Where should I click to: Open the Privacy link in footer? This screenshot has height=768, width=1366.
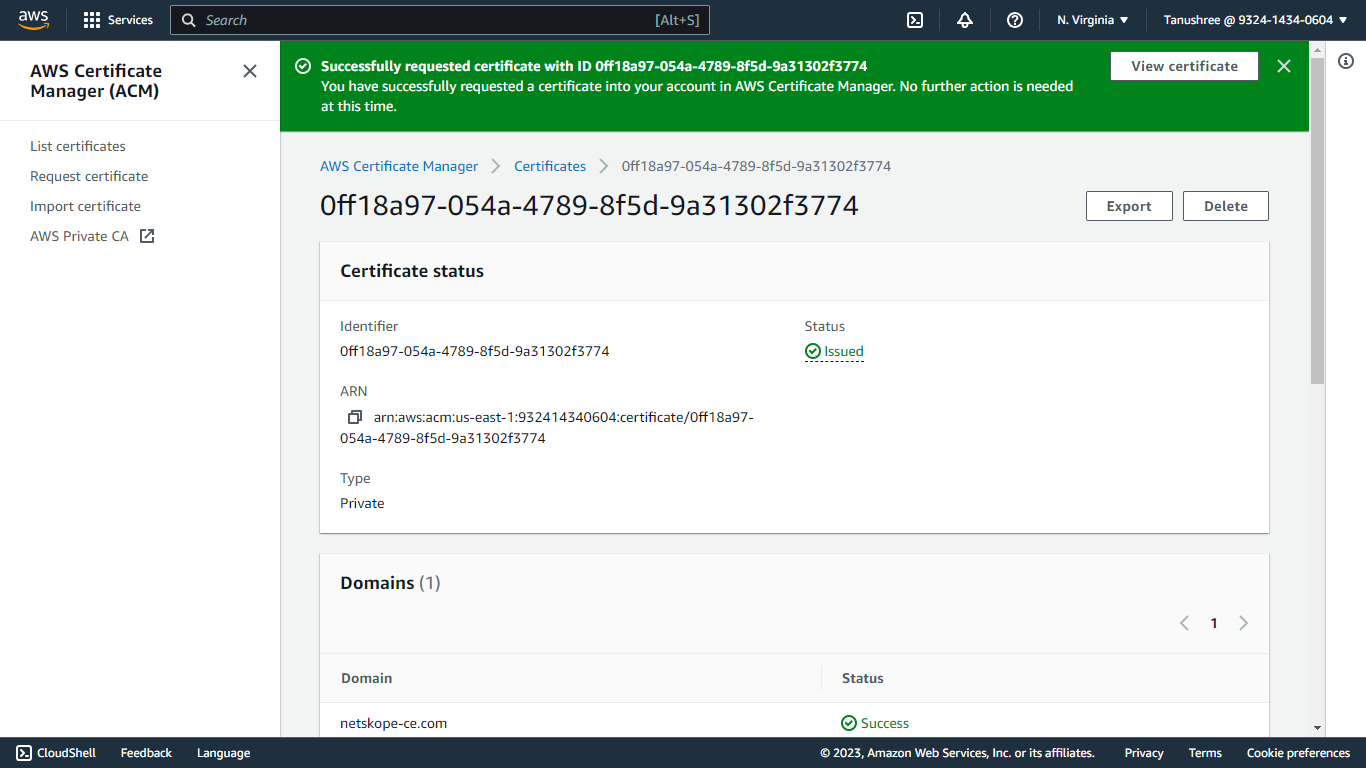[x=1144, y=753]
